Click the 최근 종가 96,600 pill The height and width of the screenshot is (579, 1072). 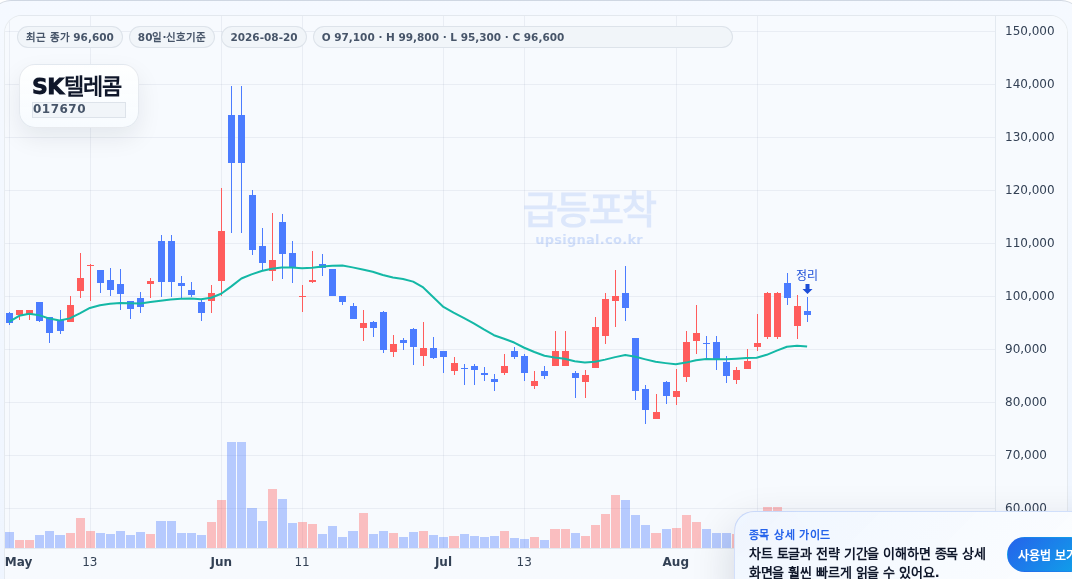(70, 37)
